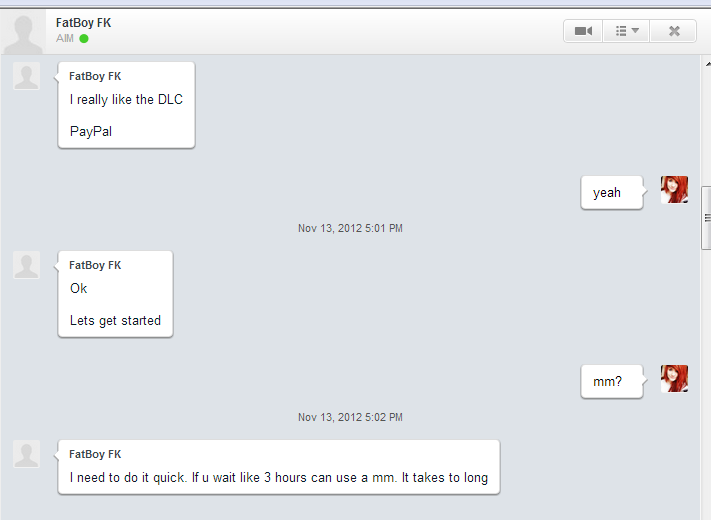Click the red-haired avatar next to 'mm?'
Viewport: 711px width, 520px height.
[674, 379]
